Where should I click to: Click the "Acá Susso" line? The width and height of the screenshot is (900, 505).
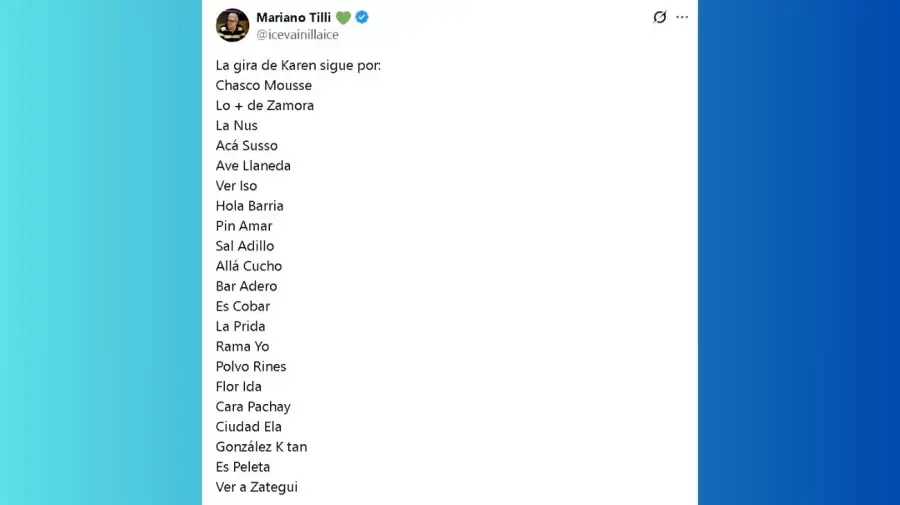(246, 145)
